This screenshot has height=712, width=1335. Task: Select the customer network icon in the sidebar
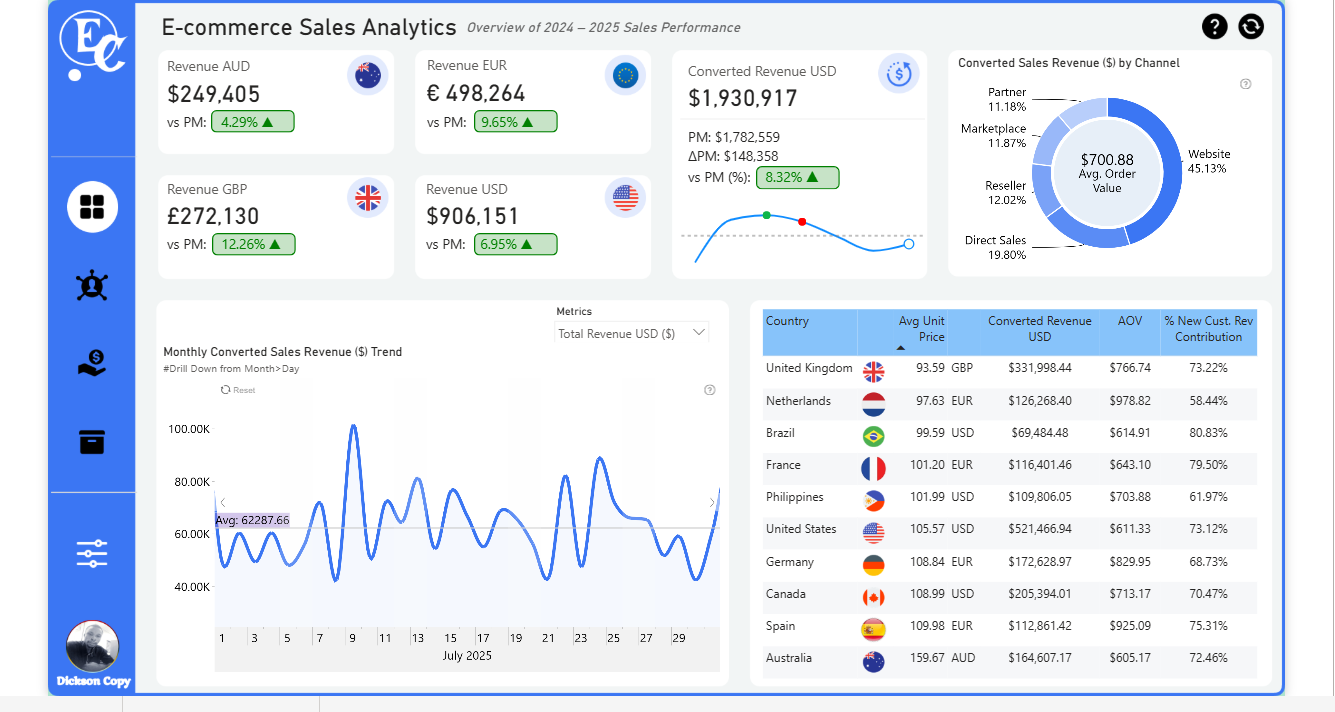click(92, 286)
